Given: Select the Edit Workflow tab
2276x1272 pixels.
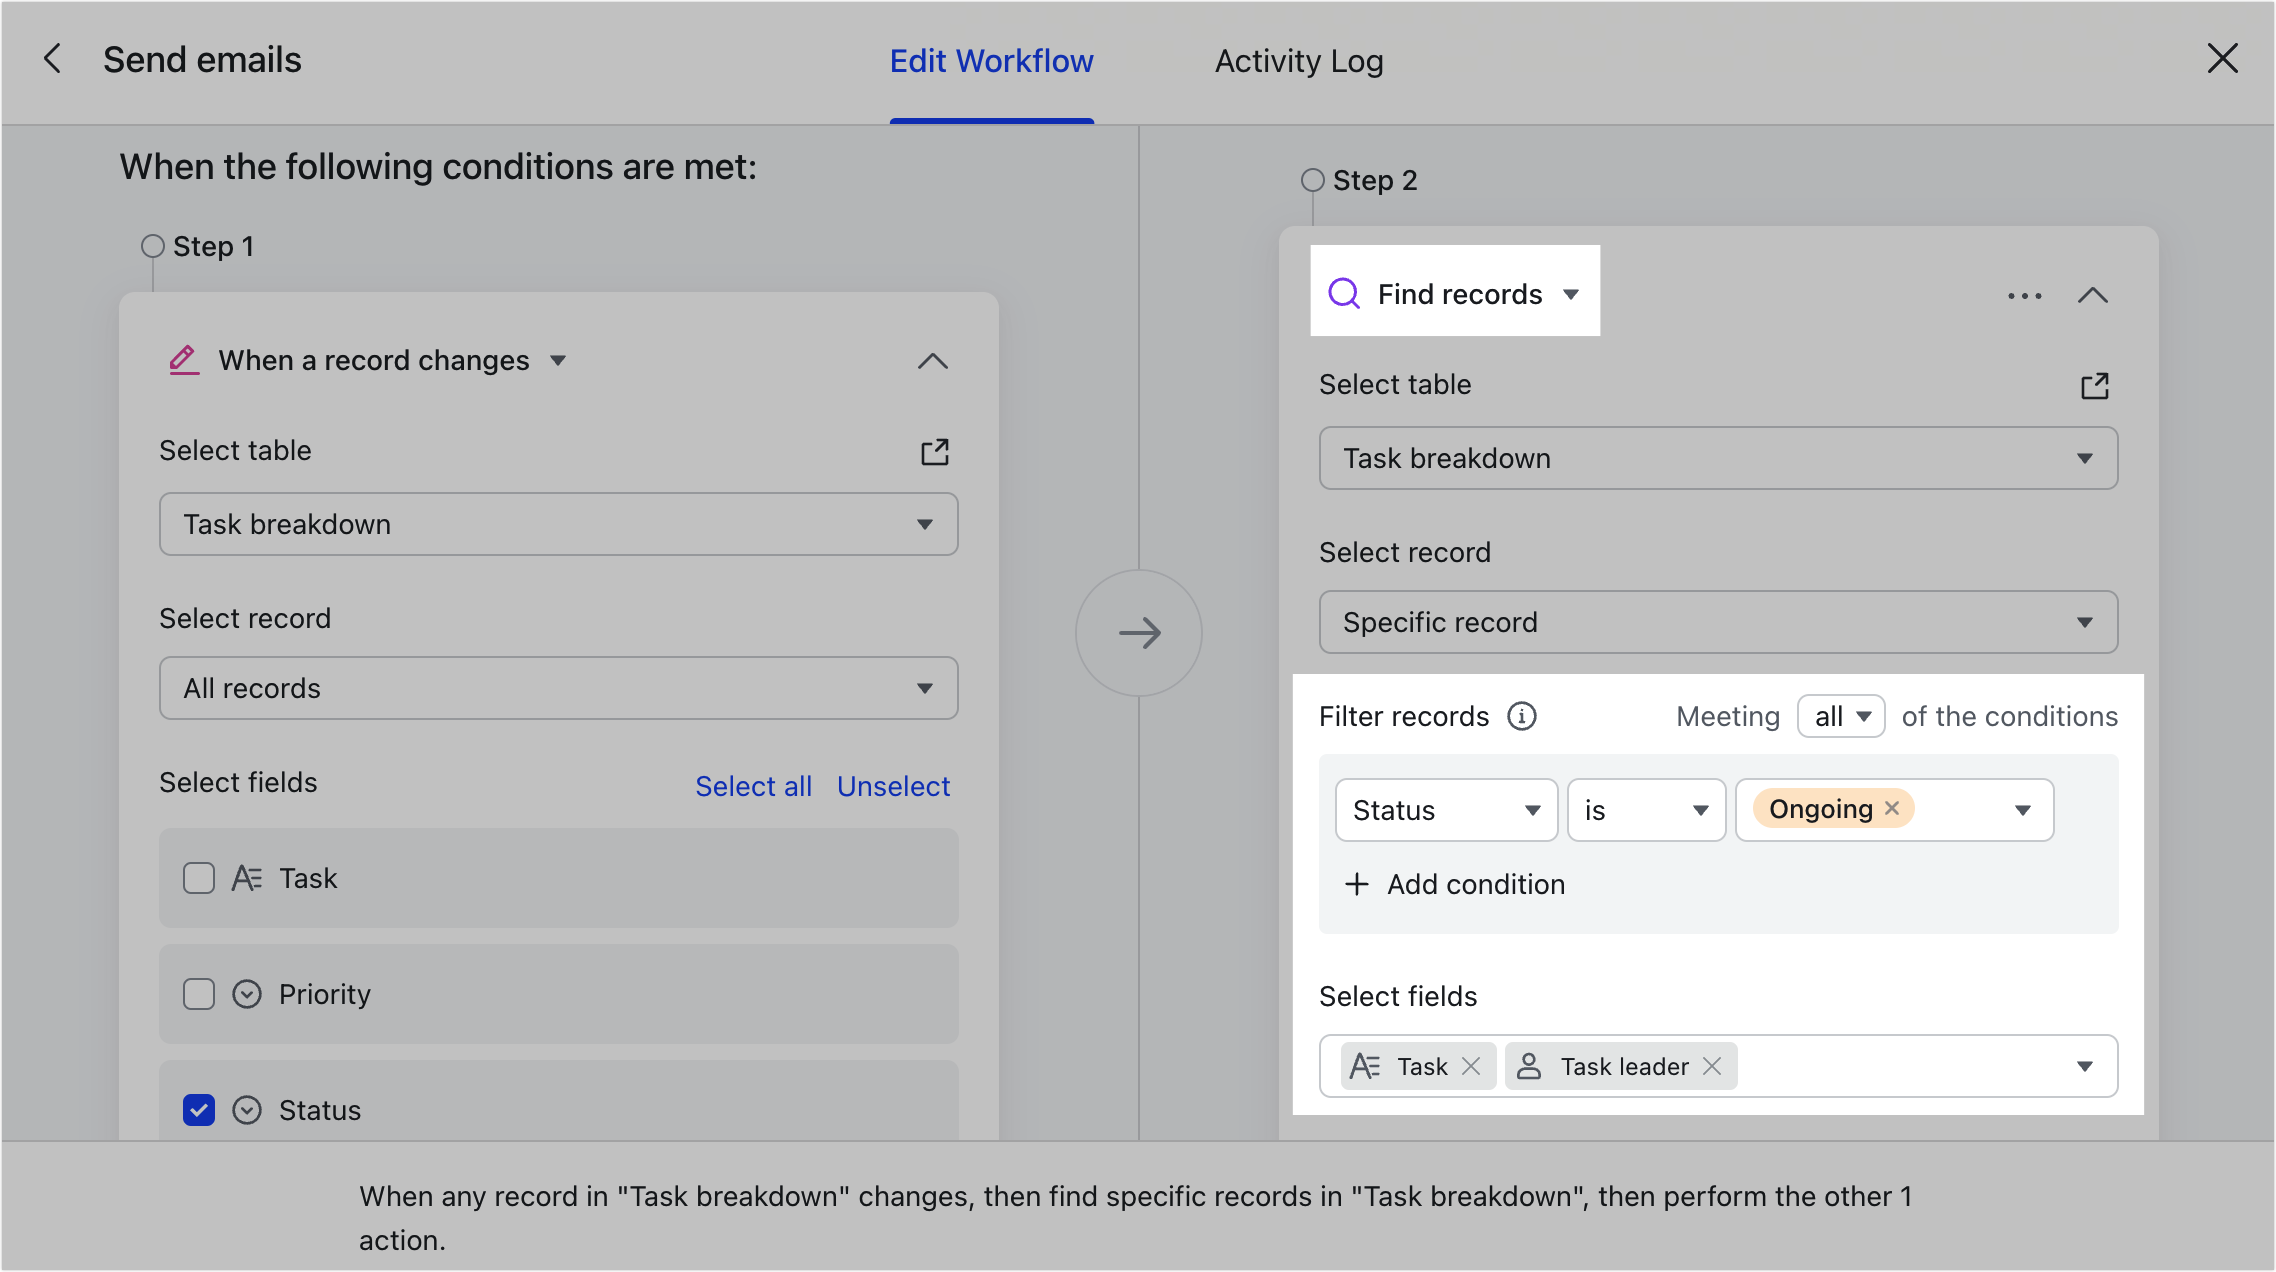Looking at the screenshot, I should [991, 61].
